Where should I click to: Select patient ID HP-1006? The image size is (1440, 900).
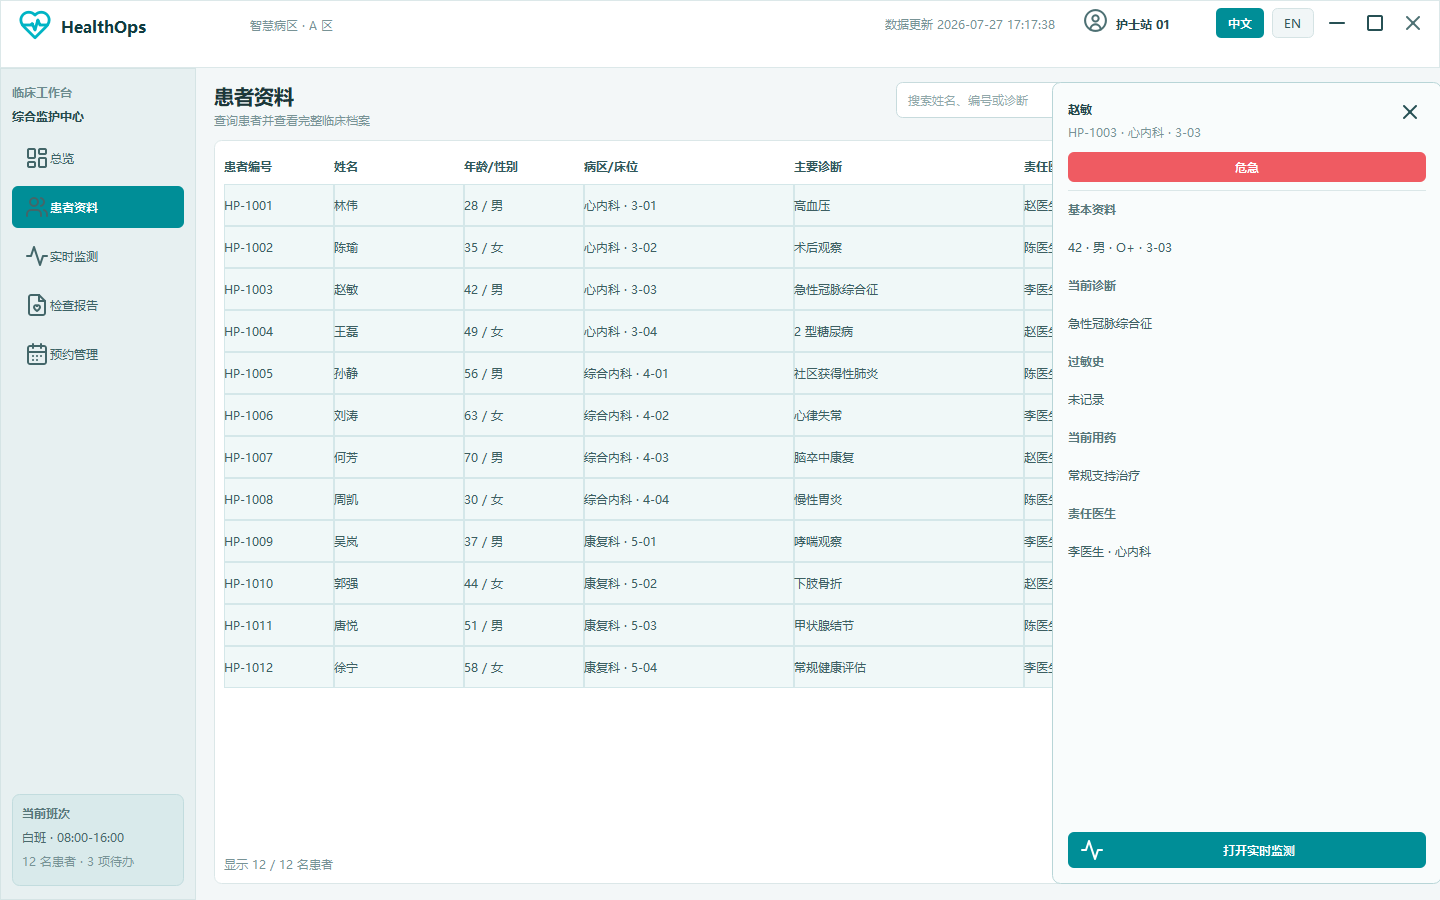(x=248, y=415)
